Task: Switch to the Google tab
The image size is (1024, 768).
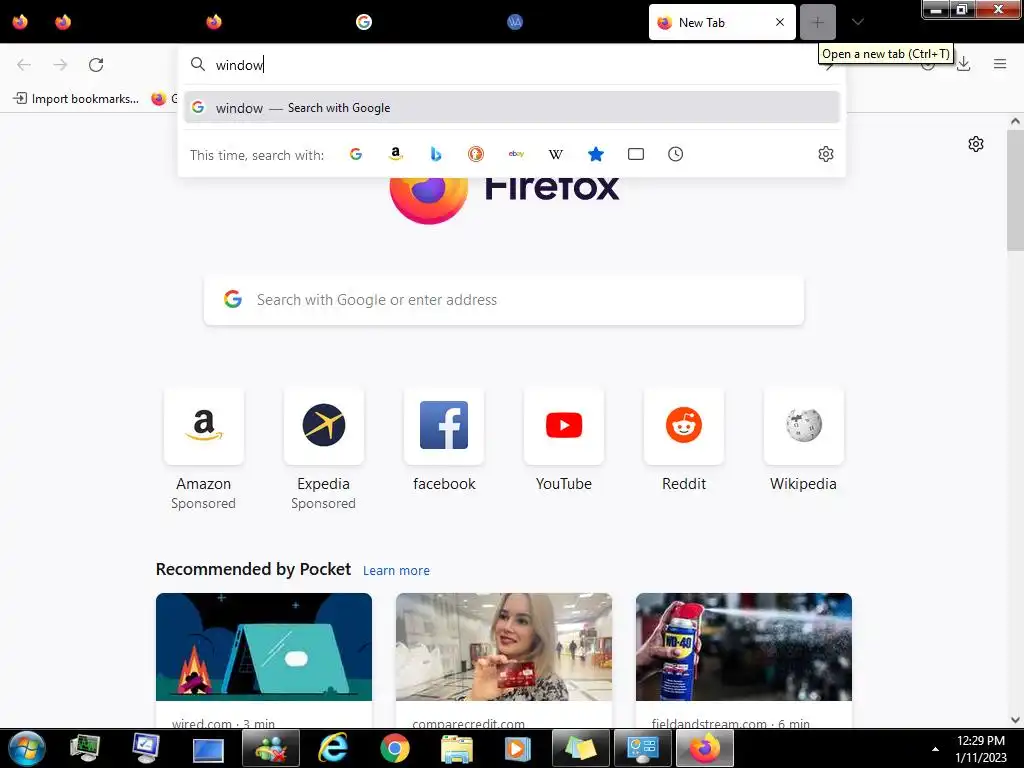Action: coord(364,22)
